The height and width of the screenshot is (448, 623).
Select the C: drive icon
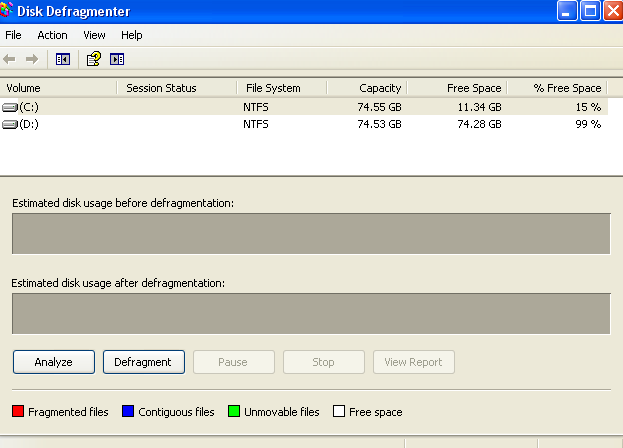tap(10, 107)
